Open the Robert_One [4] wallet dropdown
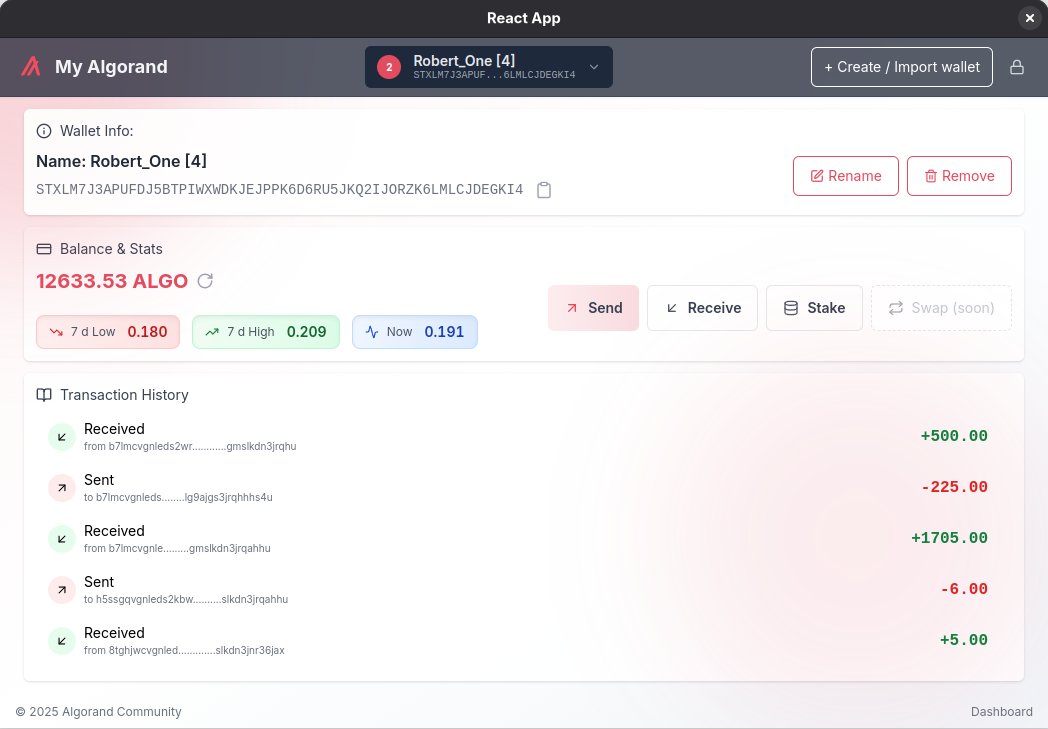This screenshot has height=729, width=1048. pos(489,67)
